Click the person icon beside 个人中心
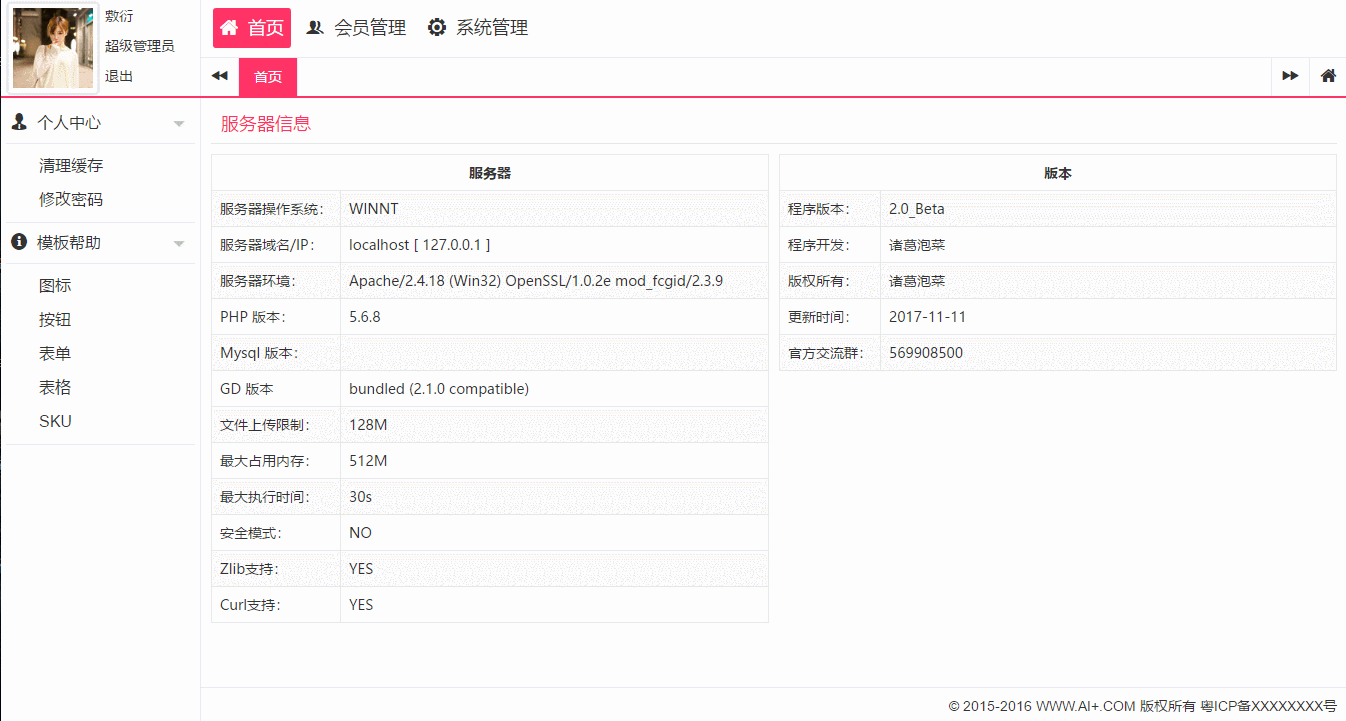1346x721 pixels. pos(19,122)
